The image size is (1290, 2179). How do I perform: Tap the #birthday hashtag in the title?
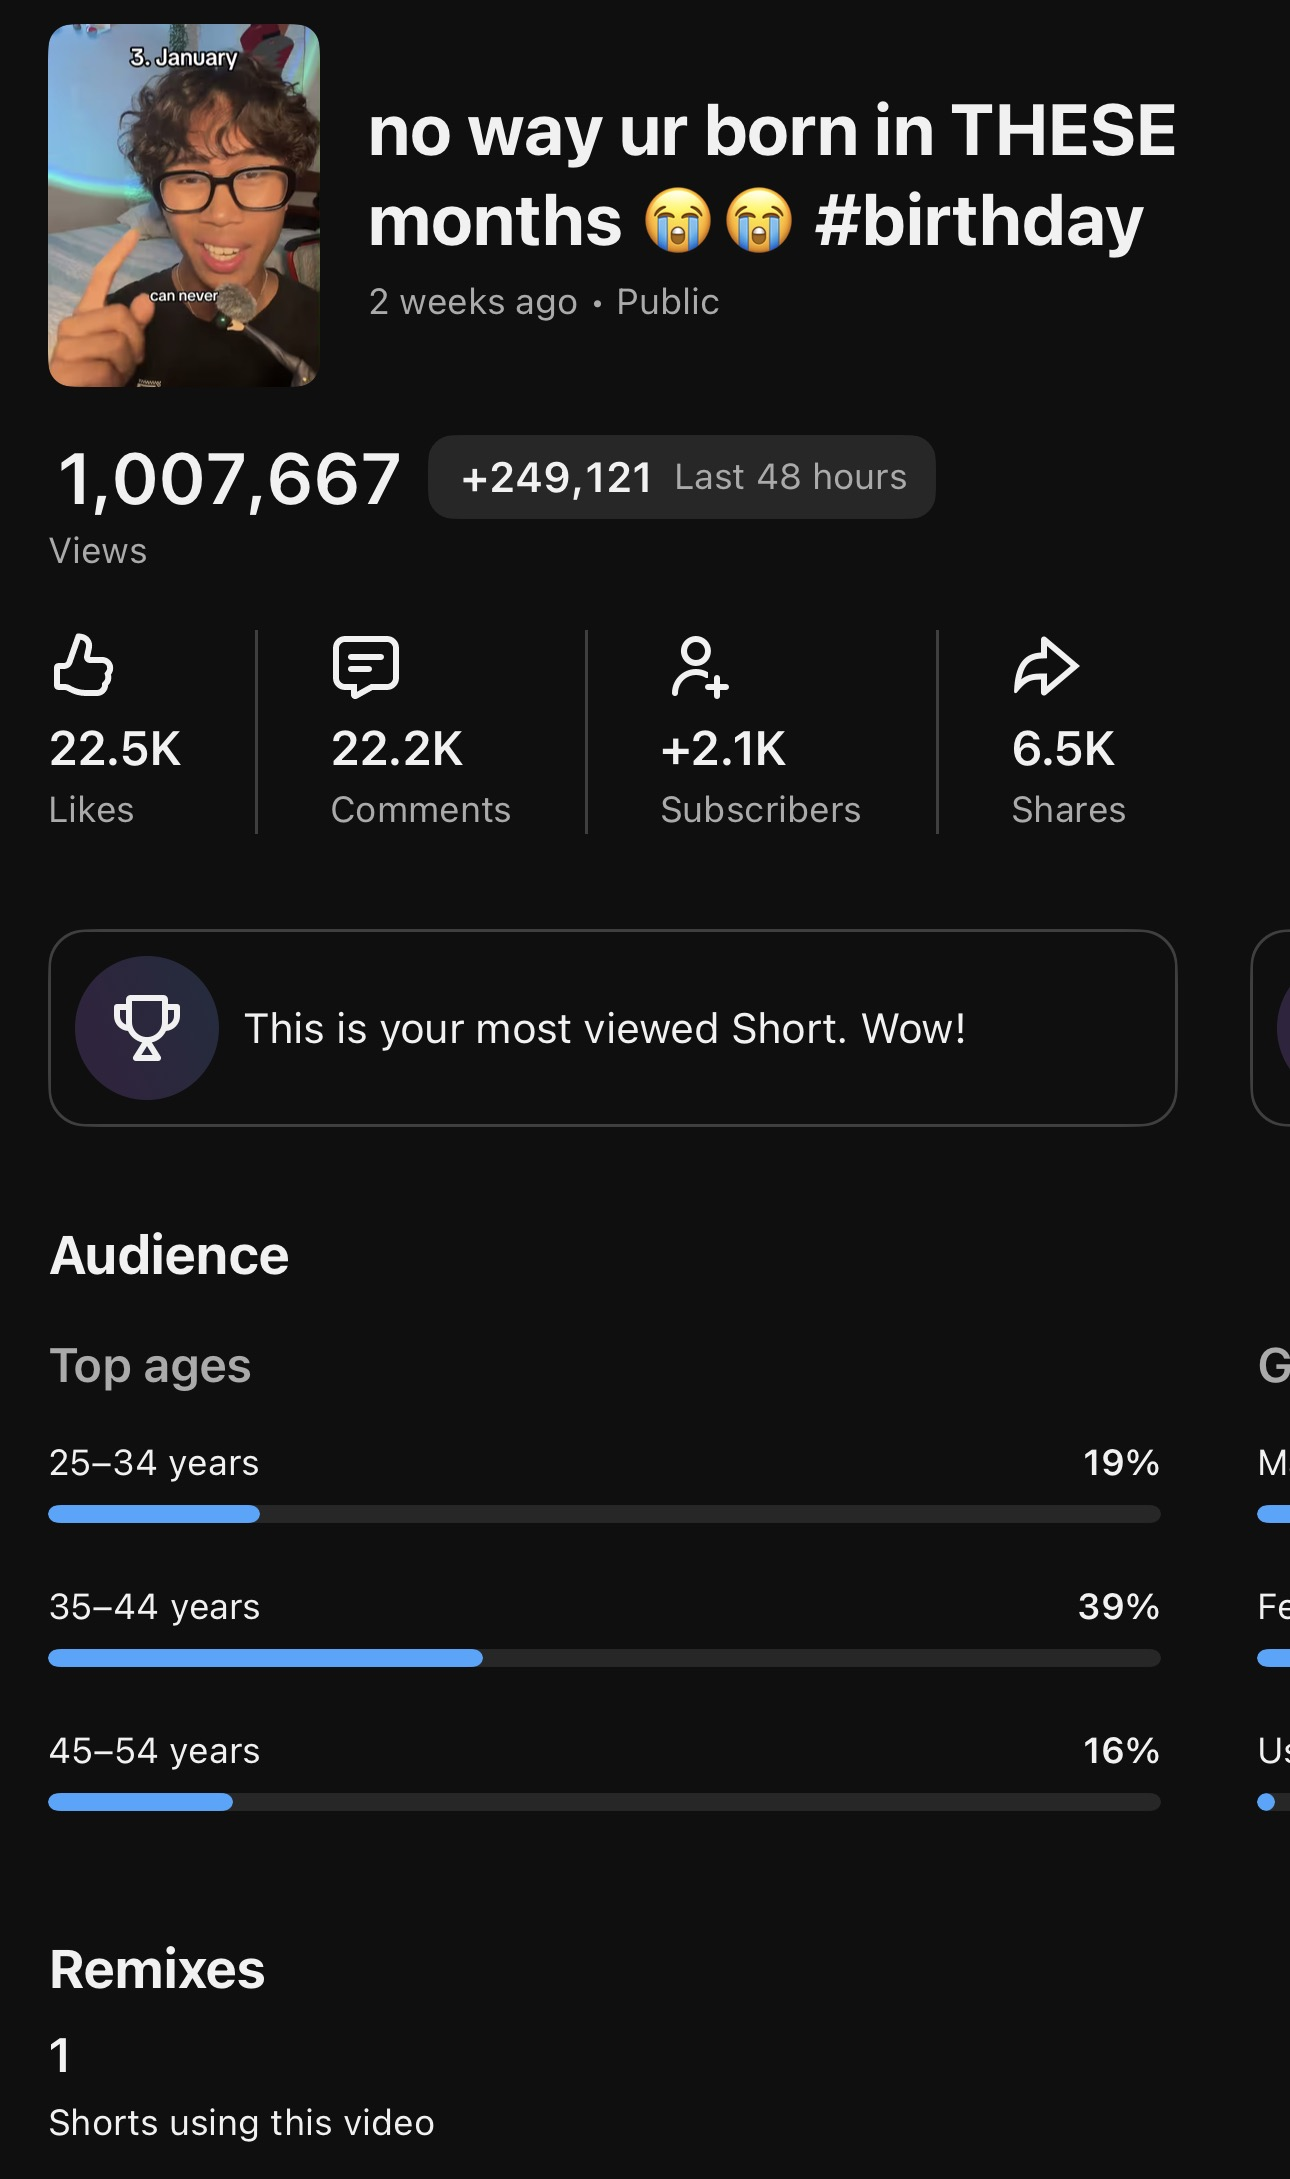point(979,221)
